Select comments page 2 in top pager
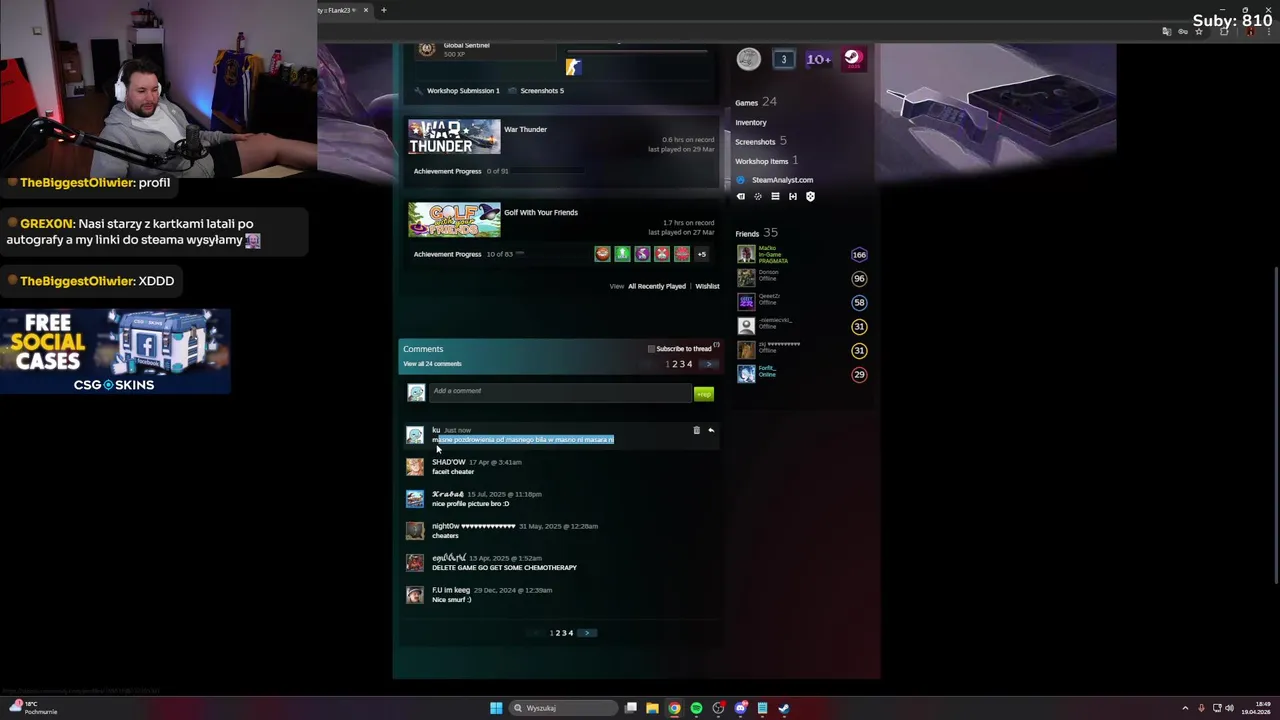Viewport: 1280px width, 720px height. pyautogui.click(x=675, y=364)
